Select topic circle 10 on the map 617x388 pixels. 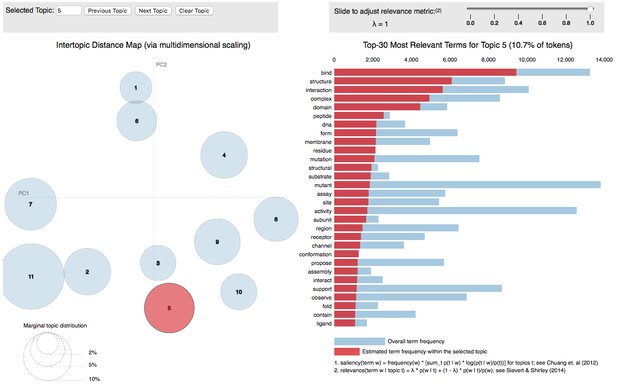tap(239, 292)
